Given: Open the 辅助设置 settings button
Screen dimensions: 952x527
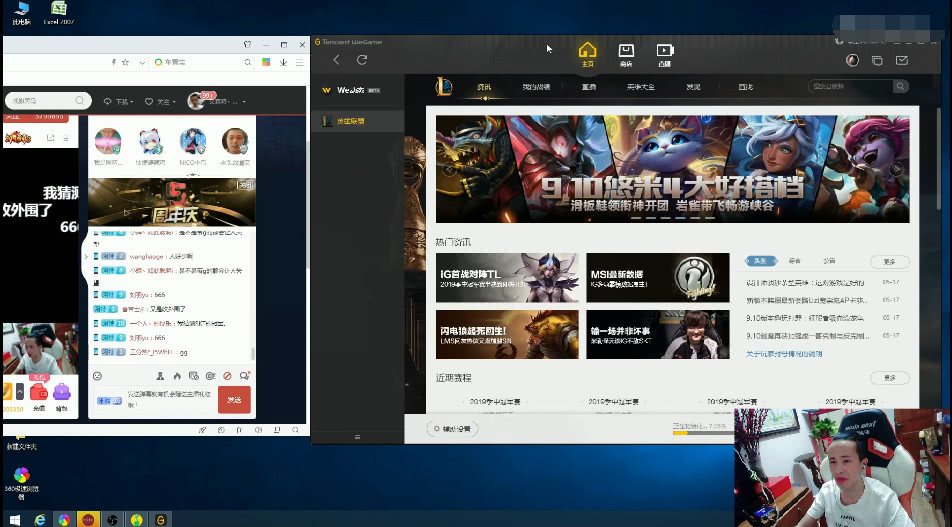Looking at the screenshot, I should point(452,429).
